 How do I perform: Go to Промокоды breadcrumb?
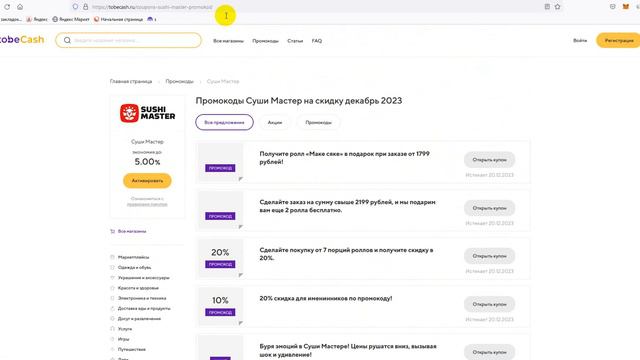point(180,82)
